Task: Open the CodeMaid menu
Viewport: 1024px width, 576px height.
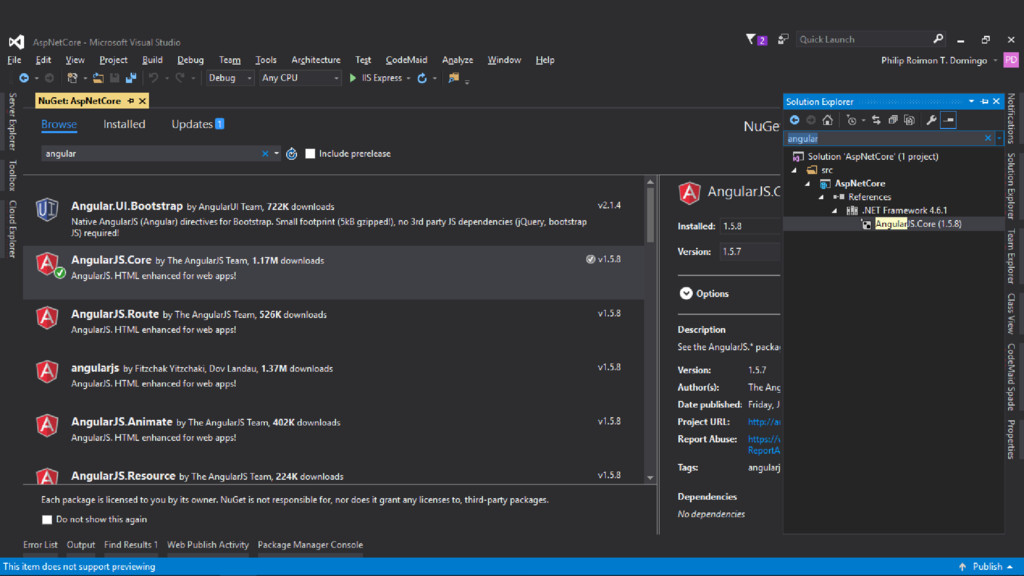Action: (406, 60)
